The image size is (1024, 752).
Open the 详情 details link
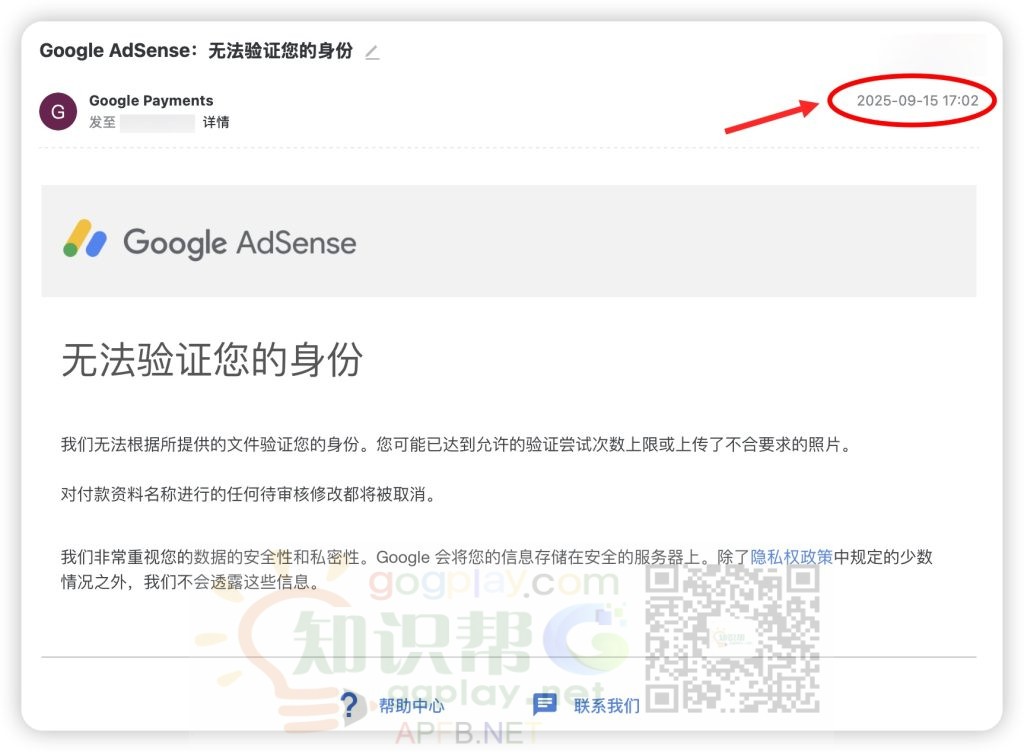[216, 122]
